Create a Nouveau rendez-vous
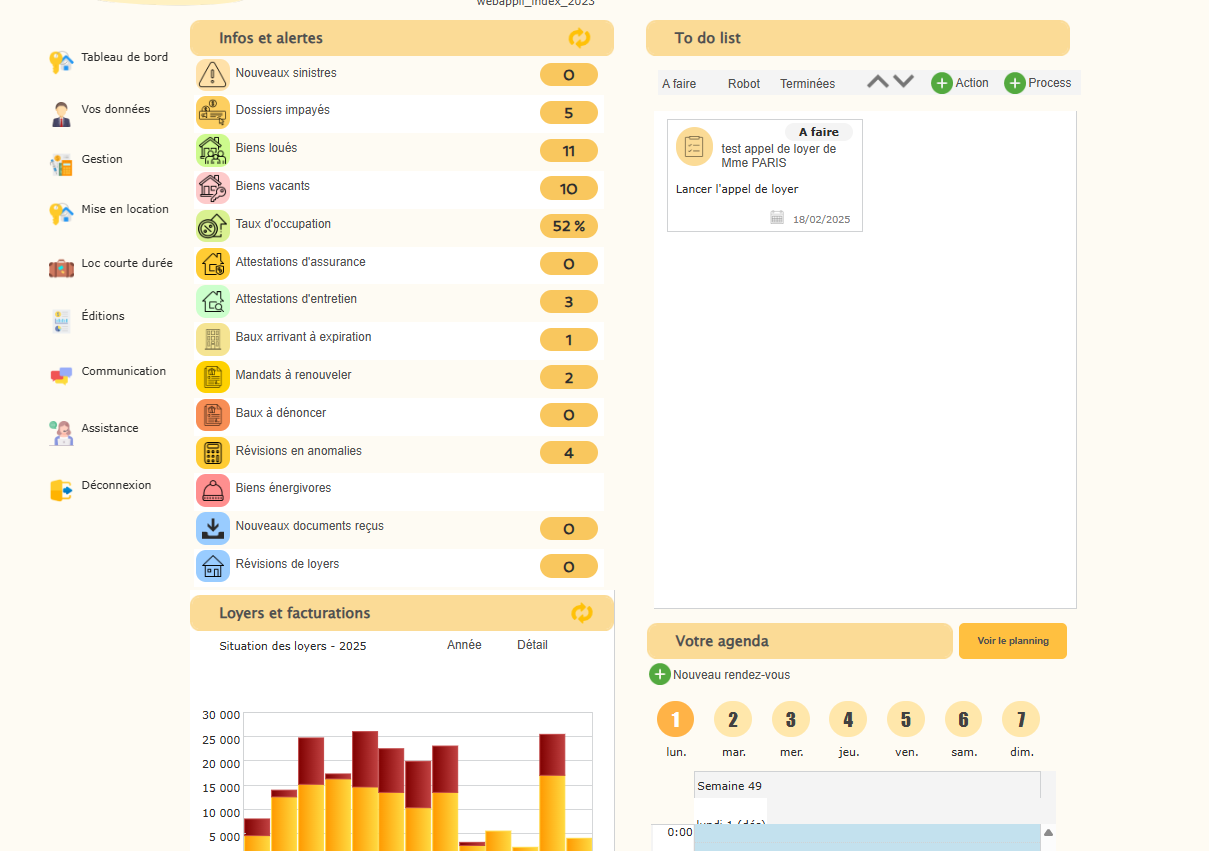 (x=720, y=675)
